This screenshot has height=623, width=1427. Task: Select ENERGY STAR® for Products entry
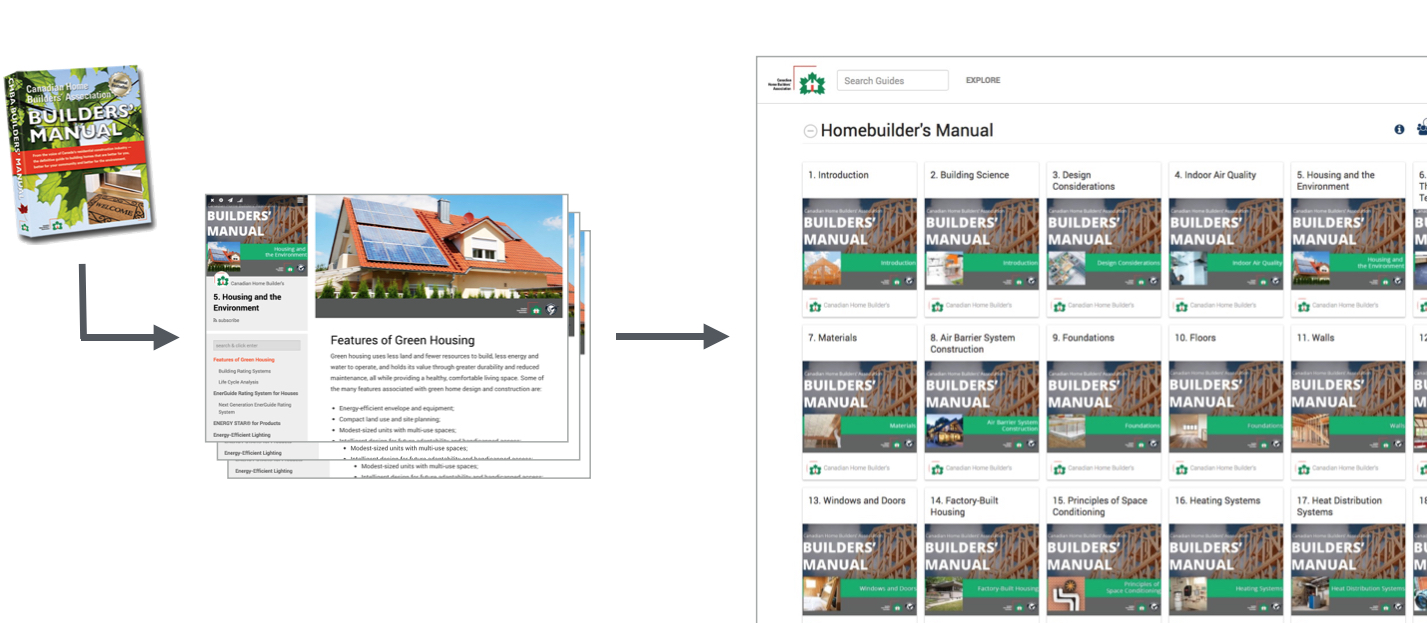pos(247,423)
